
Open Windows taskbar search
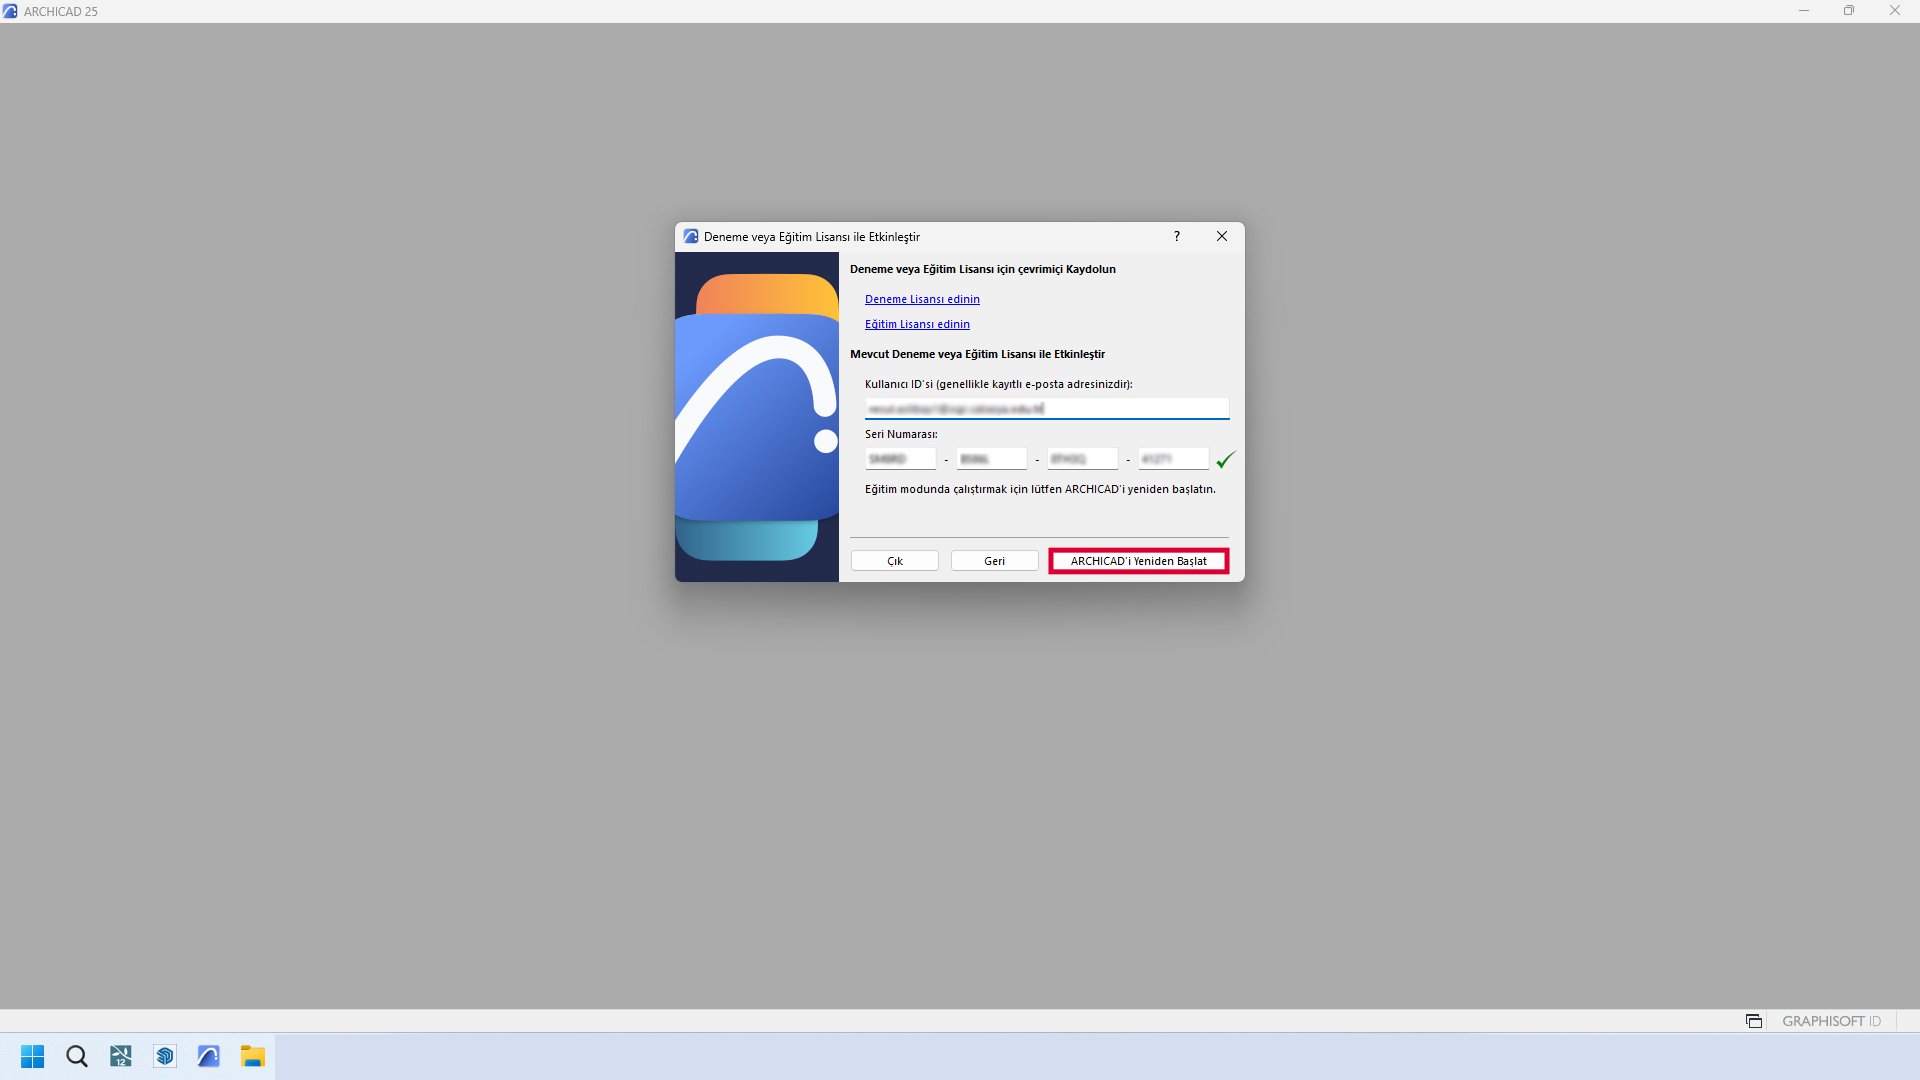pyautogui.click(x=76, y=1056)
